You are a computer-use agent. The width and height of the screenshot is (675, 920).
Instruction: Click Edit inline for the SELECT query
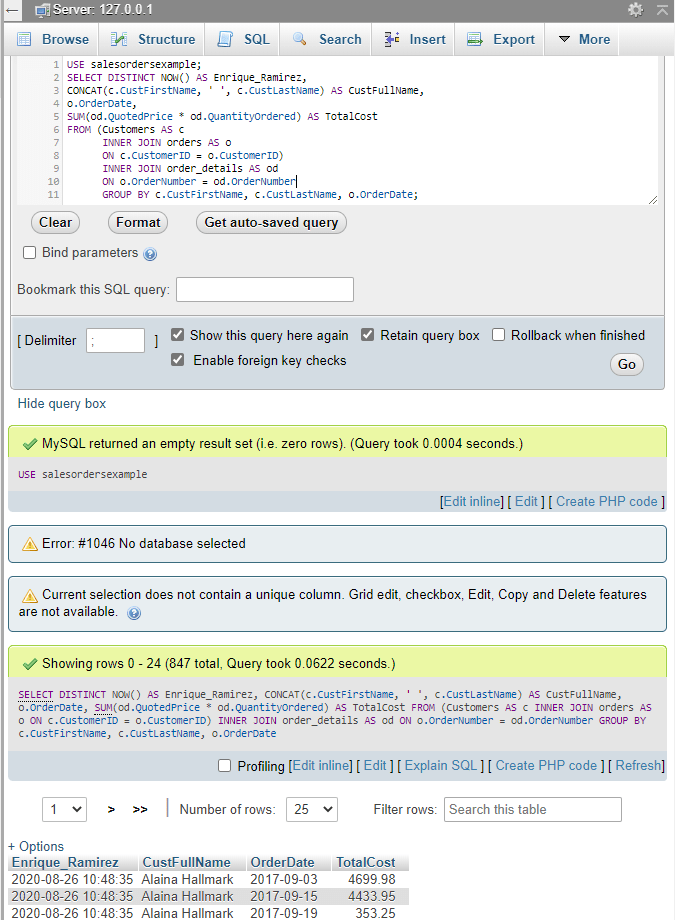tap(322, 766)
